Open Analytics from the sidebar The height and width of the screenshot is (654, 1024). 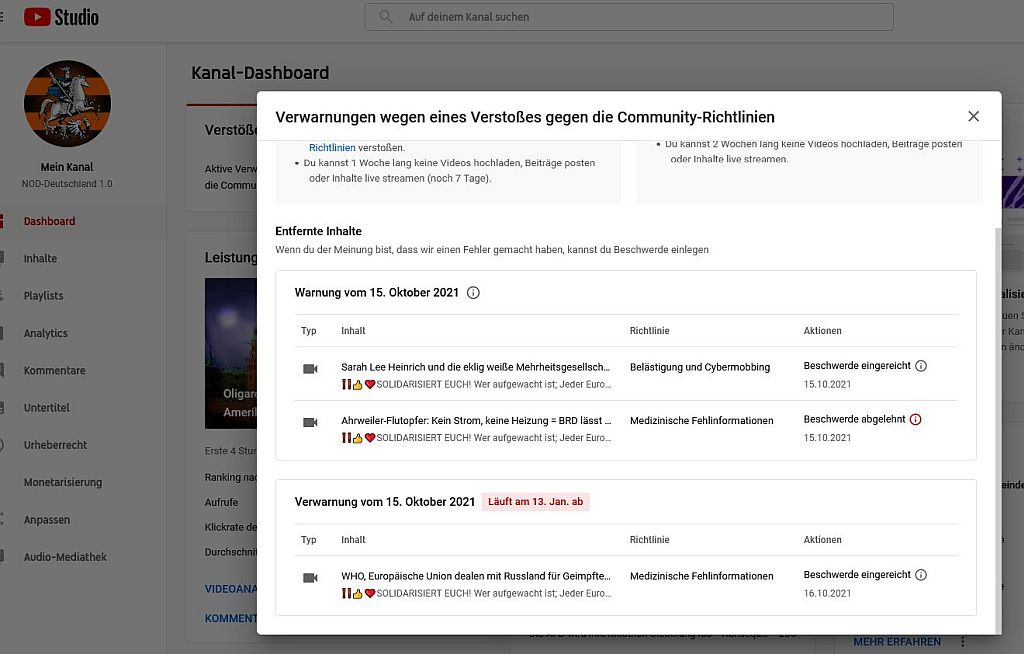point(45,333)
